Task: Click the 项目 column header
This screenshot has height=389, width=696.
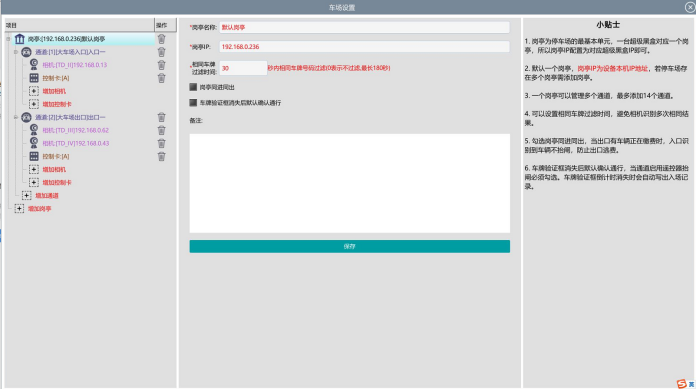Action: tap(79, 25)
